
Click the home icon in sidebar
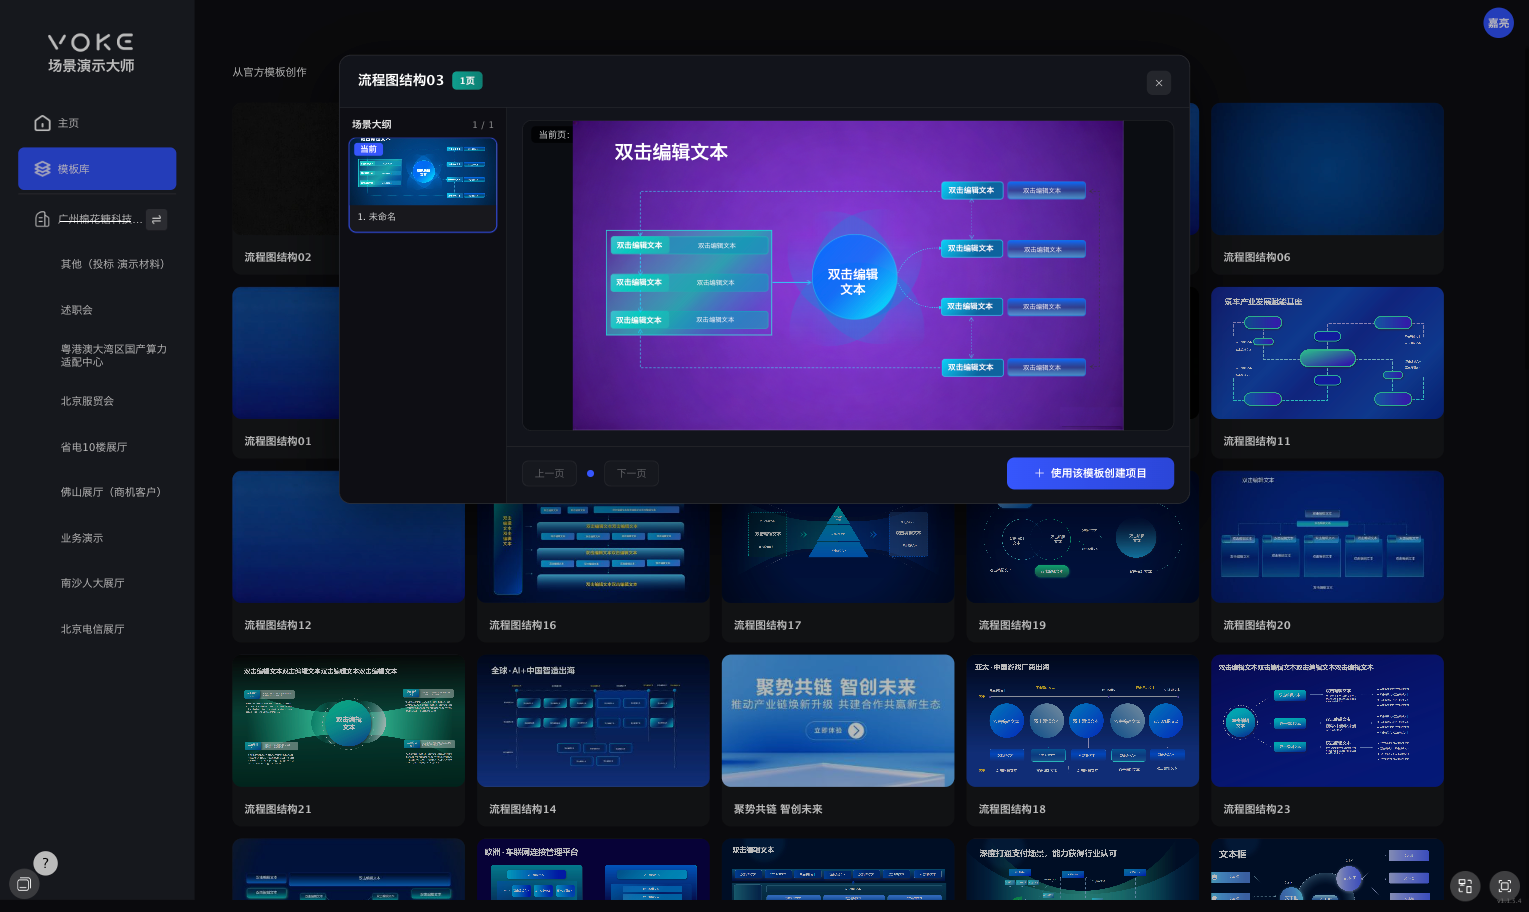click(x=42, y=123)
